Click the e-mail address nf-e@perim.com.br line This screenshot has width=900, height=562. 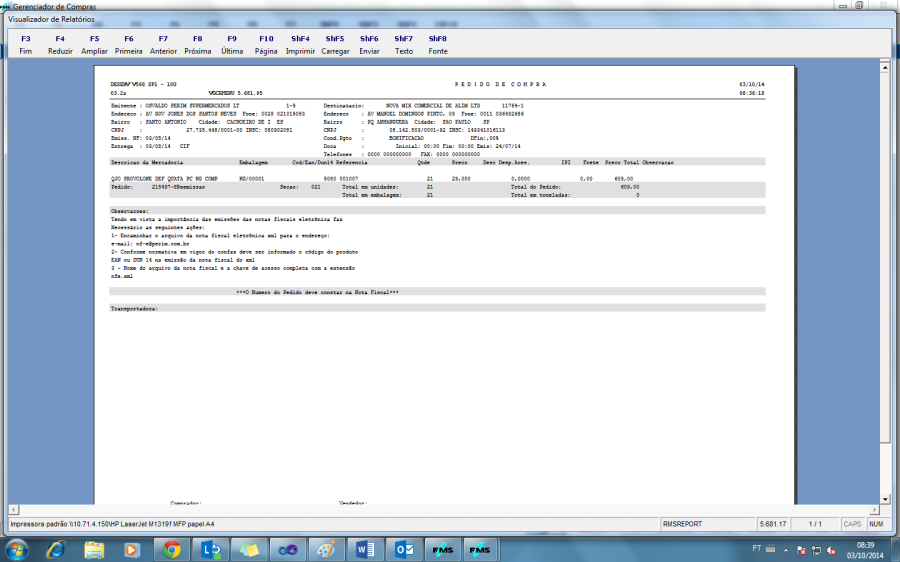150,244
